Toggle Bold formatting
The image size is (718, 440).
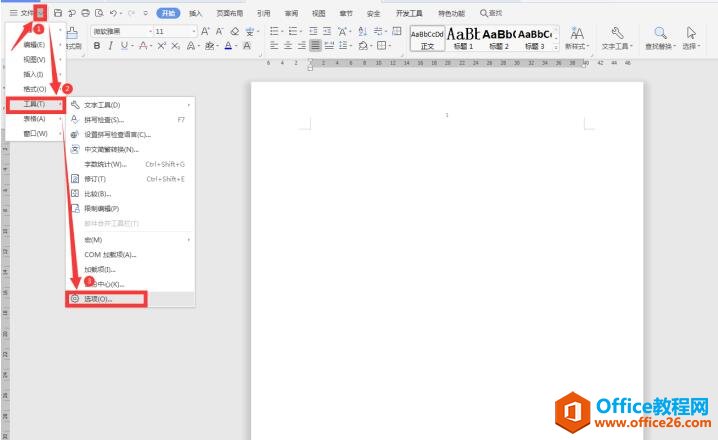(97, 46)
